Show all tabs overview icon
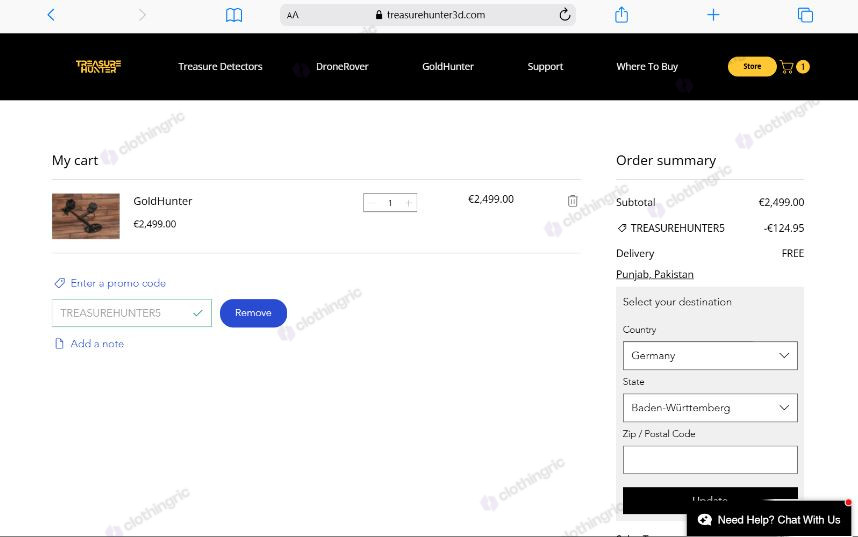The width and height of the screenshot is (858, 537). click(x=805, y=15)
